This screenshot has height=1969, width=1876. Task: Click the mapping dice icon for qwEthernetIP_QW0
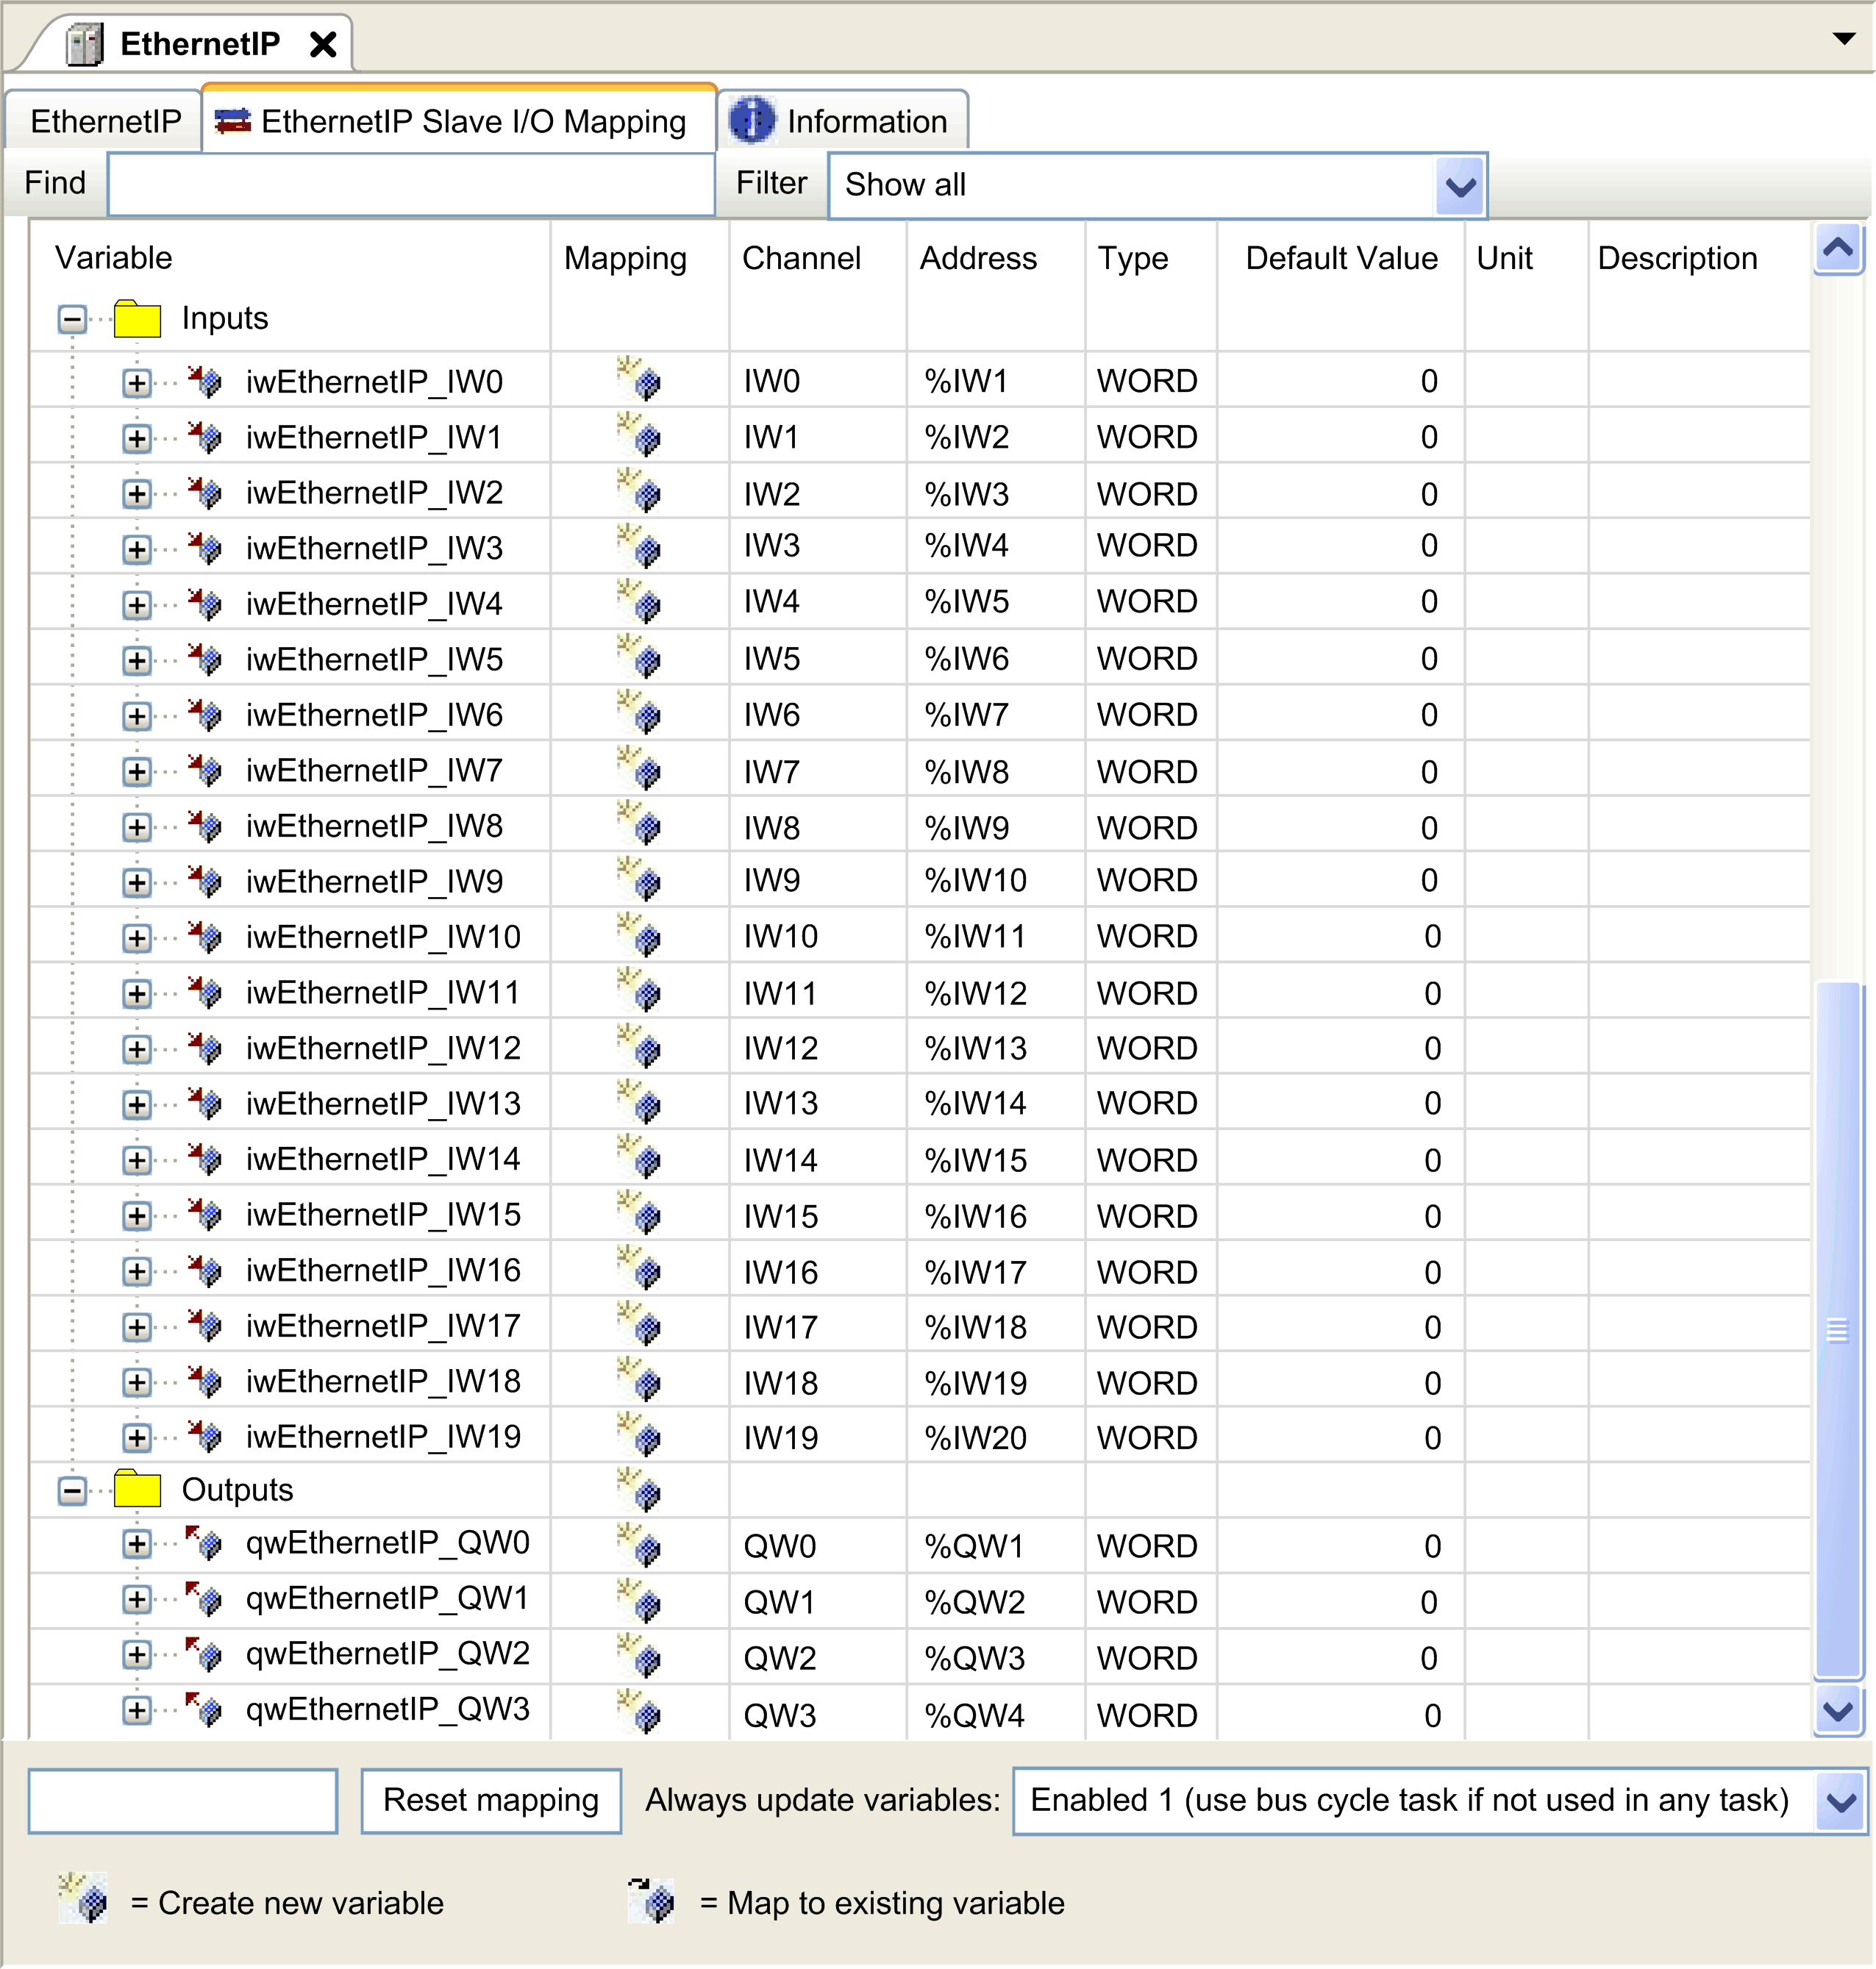[x=640, y=1545]
